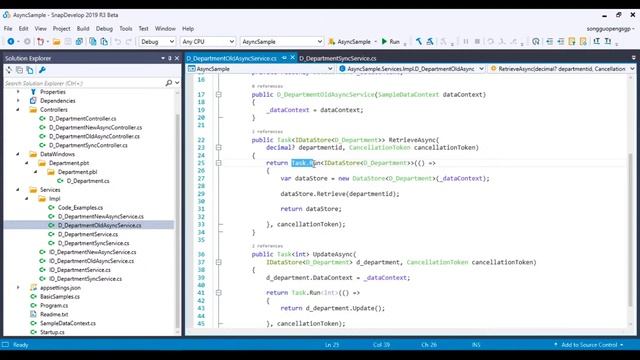Switch to D_DepartmentSyncService.cs tab
Screen dimensions: 640x360
point(338,58)
